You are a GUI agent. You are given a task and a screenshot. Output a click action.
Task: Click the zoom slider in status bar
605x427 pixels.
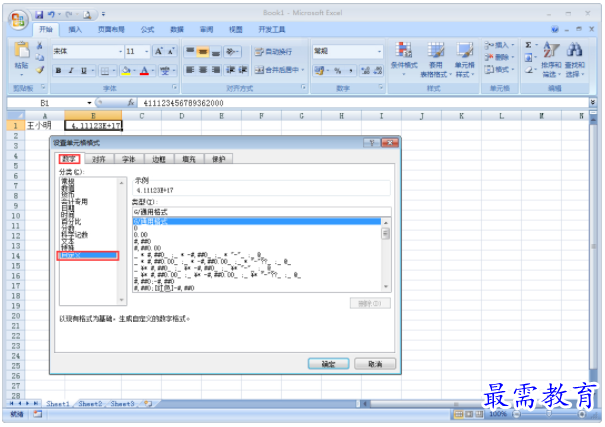click(549, 414)
